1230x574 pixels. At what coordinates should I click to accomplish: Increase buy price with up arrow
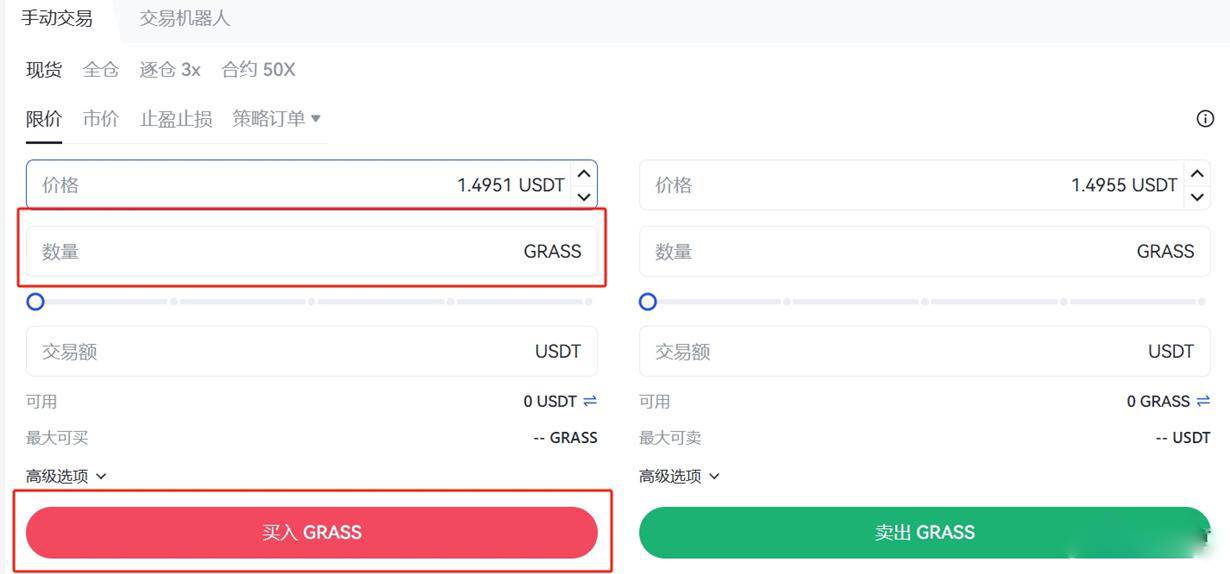[584, 174]
